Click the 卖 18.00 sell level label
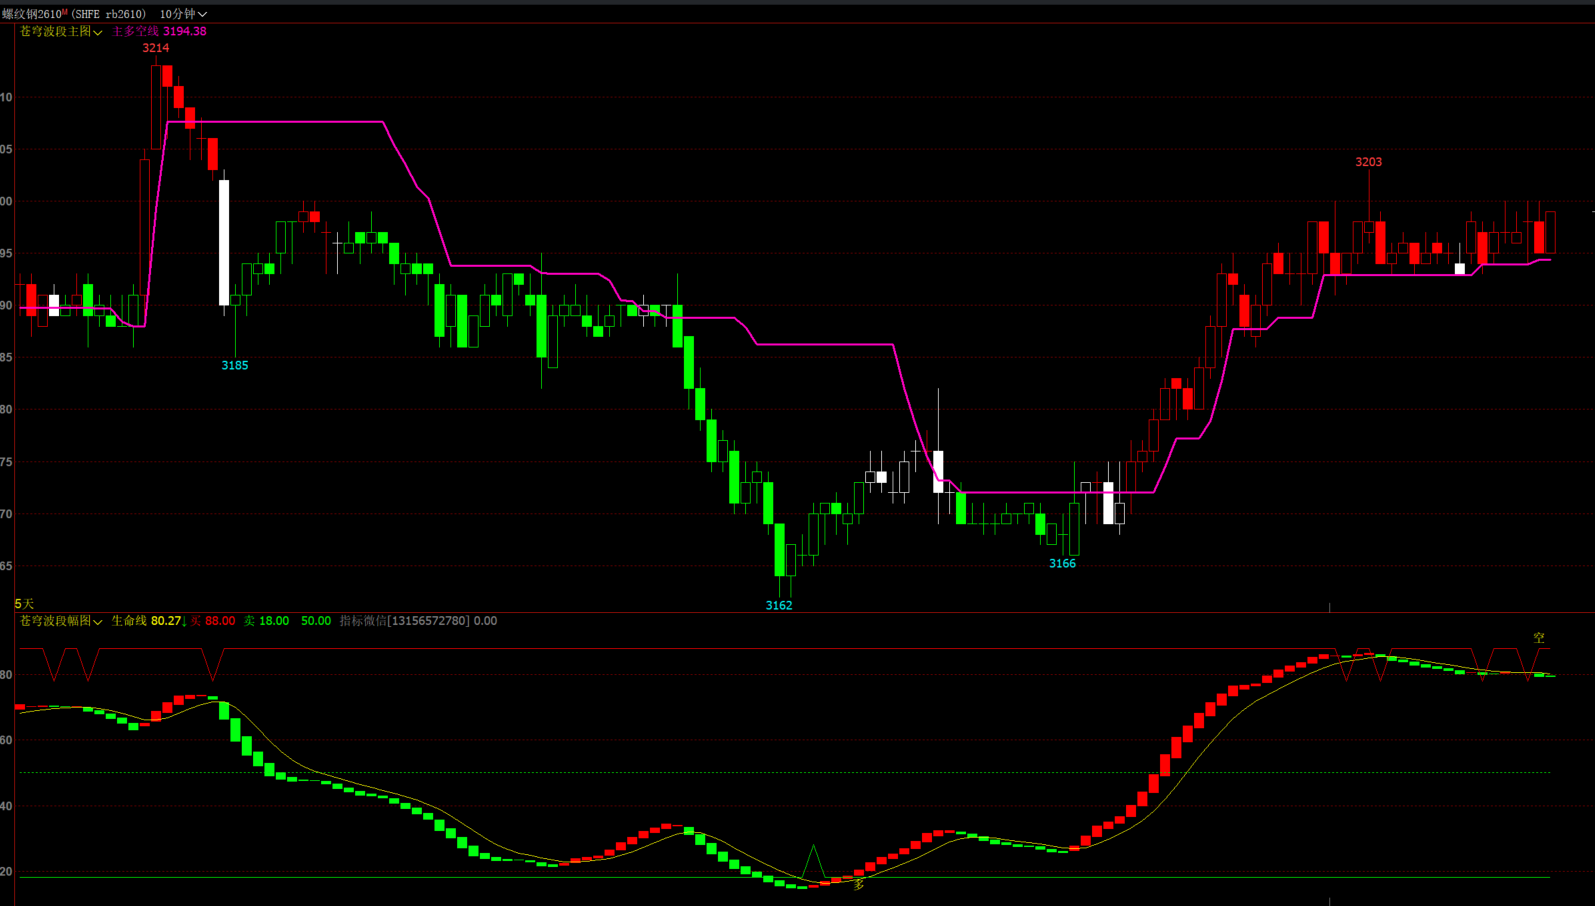The image size is (1595, 906). [267, 621]
